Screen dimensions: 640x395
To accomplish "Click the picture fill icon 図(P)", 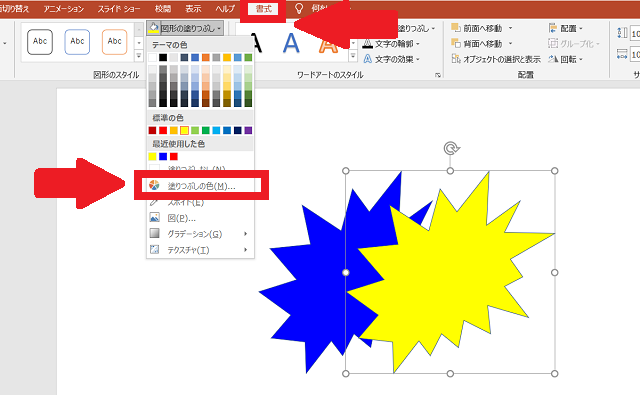I will pyautogui.click(x=154, y=217).
